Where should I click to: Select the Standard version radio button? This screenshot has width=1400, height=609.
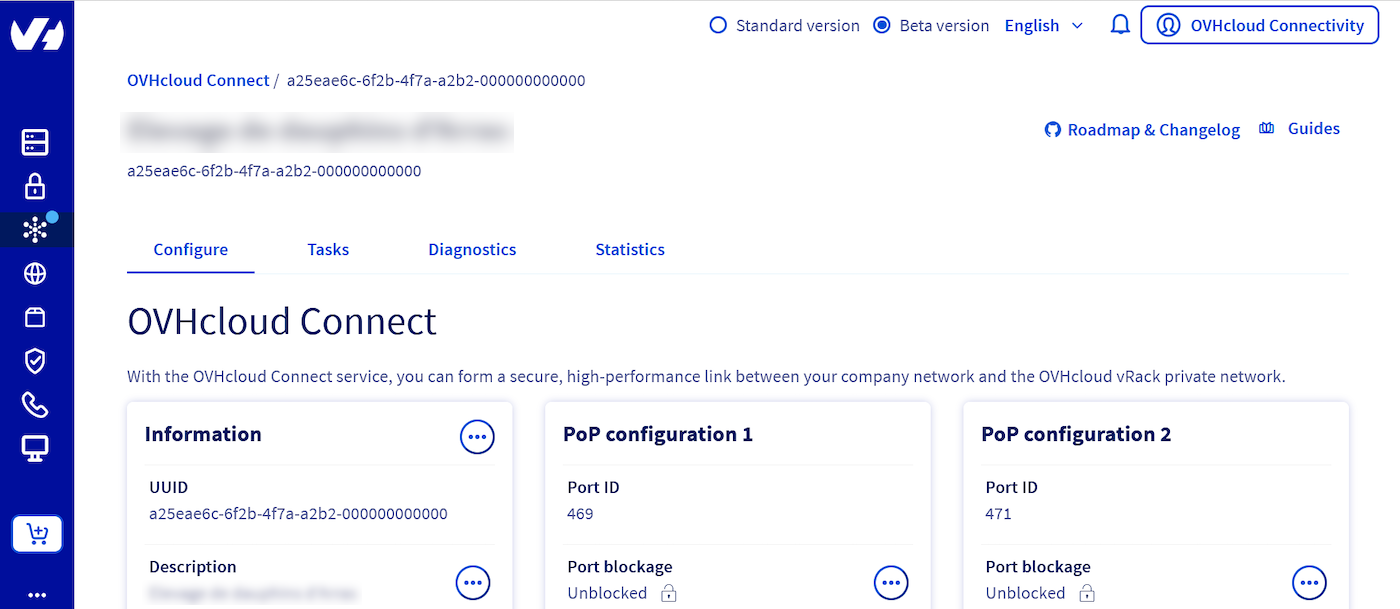click(x=718, y=26)
